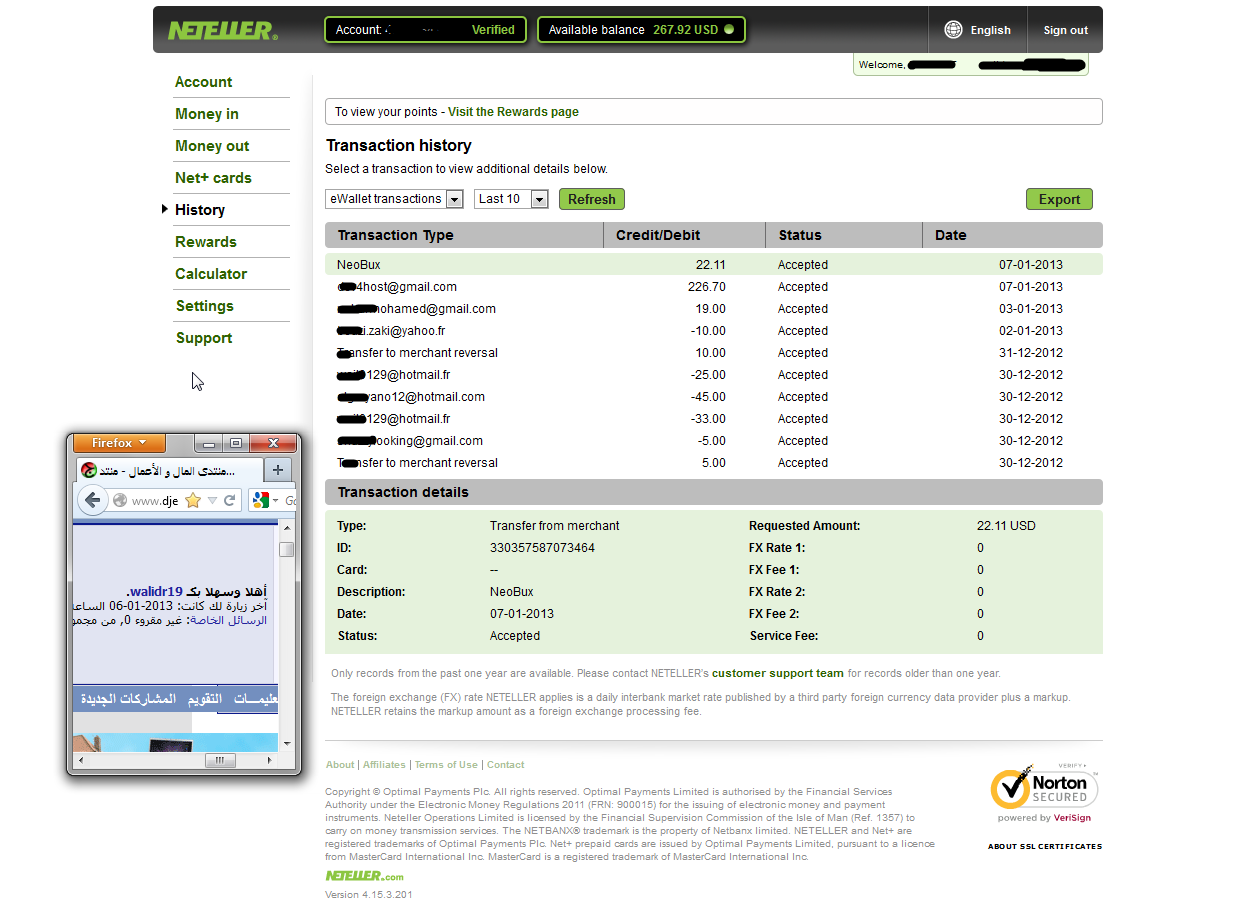Click the forum tab favicon in Firefox
1256x916 pixels.
click(x=89, y=470)
